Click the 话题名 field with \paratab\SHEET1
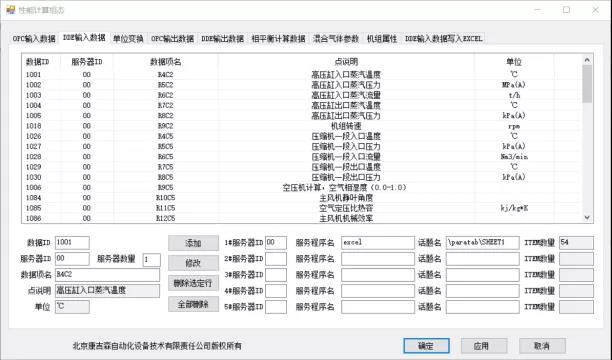 482,242
